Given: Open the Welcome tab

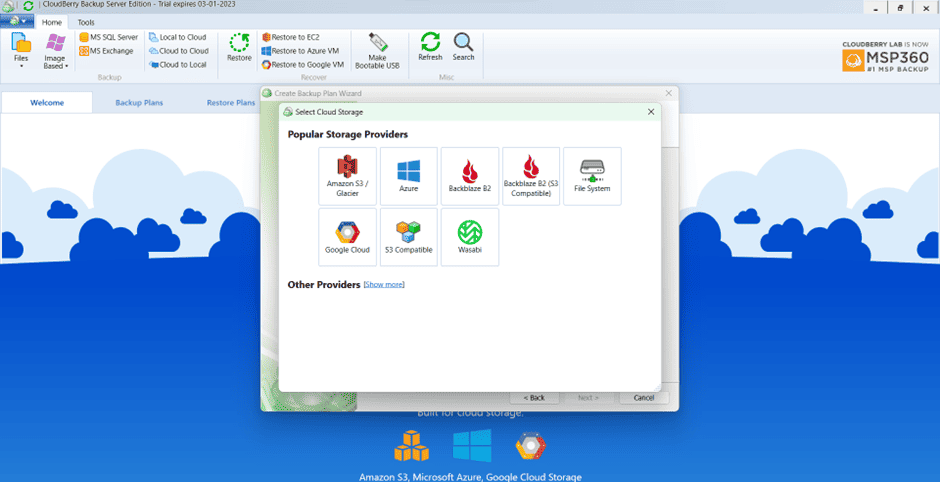Looking at the screenshot, I should coord(47,103).
